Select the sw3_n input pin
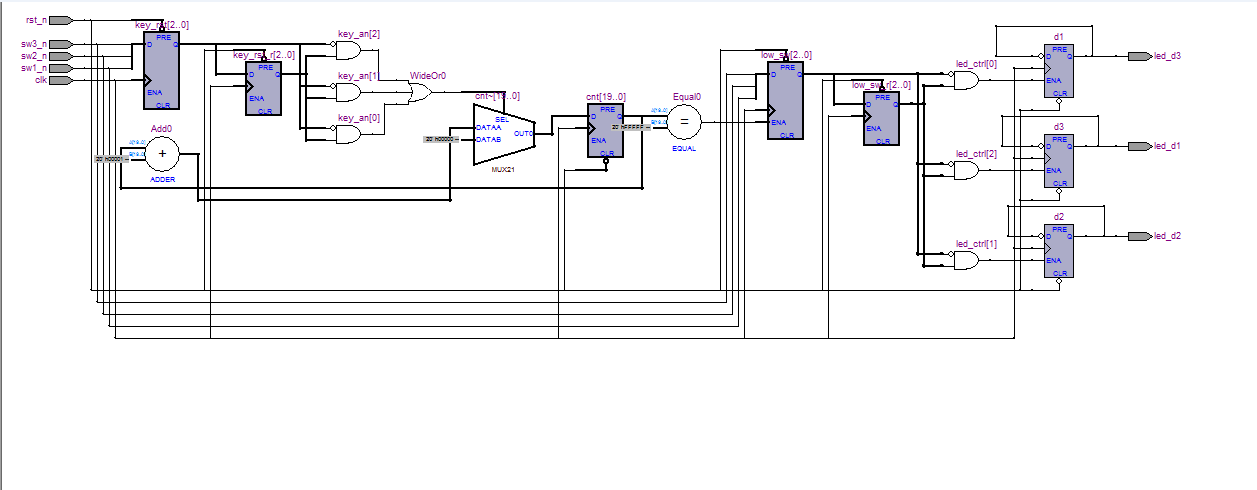This screenshot has height=490, width=1257. tap(60, 44)
